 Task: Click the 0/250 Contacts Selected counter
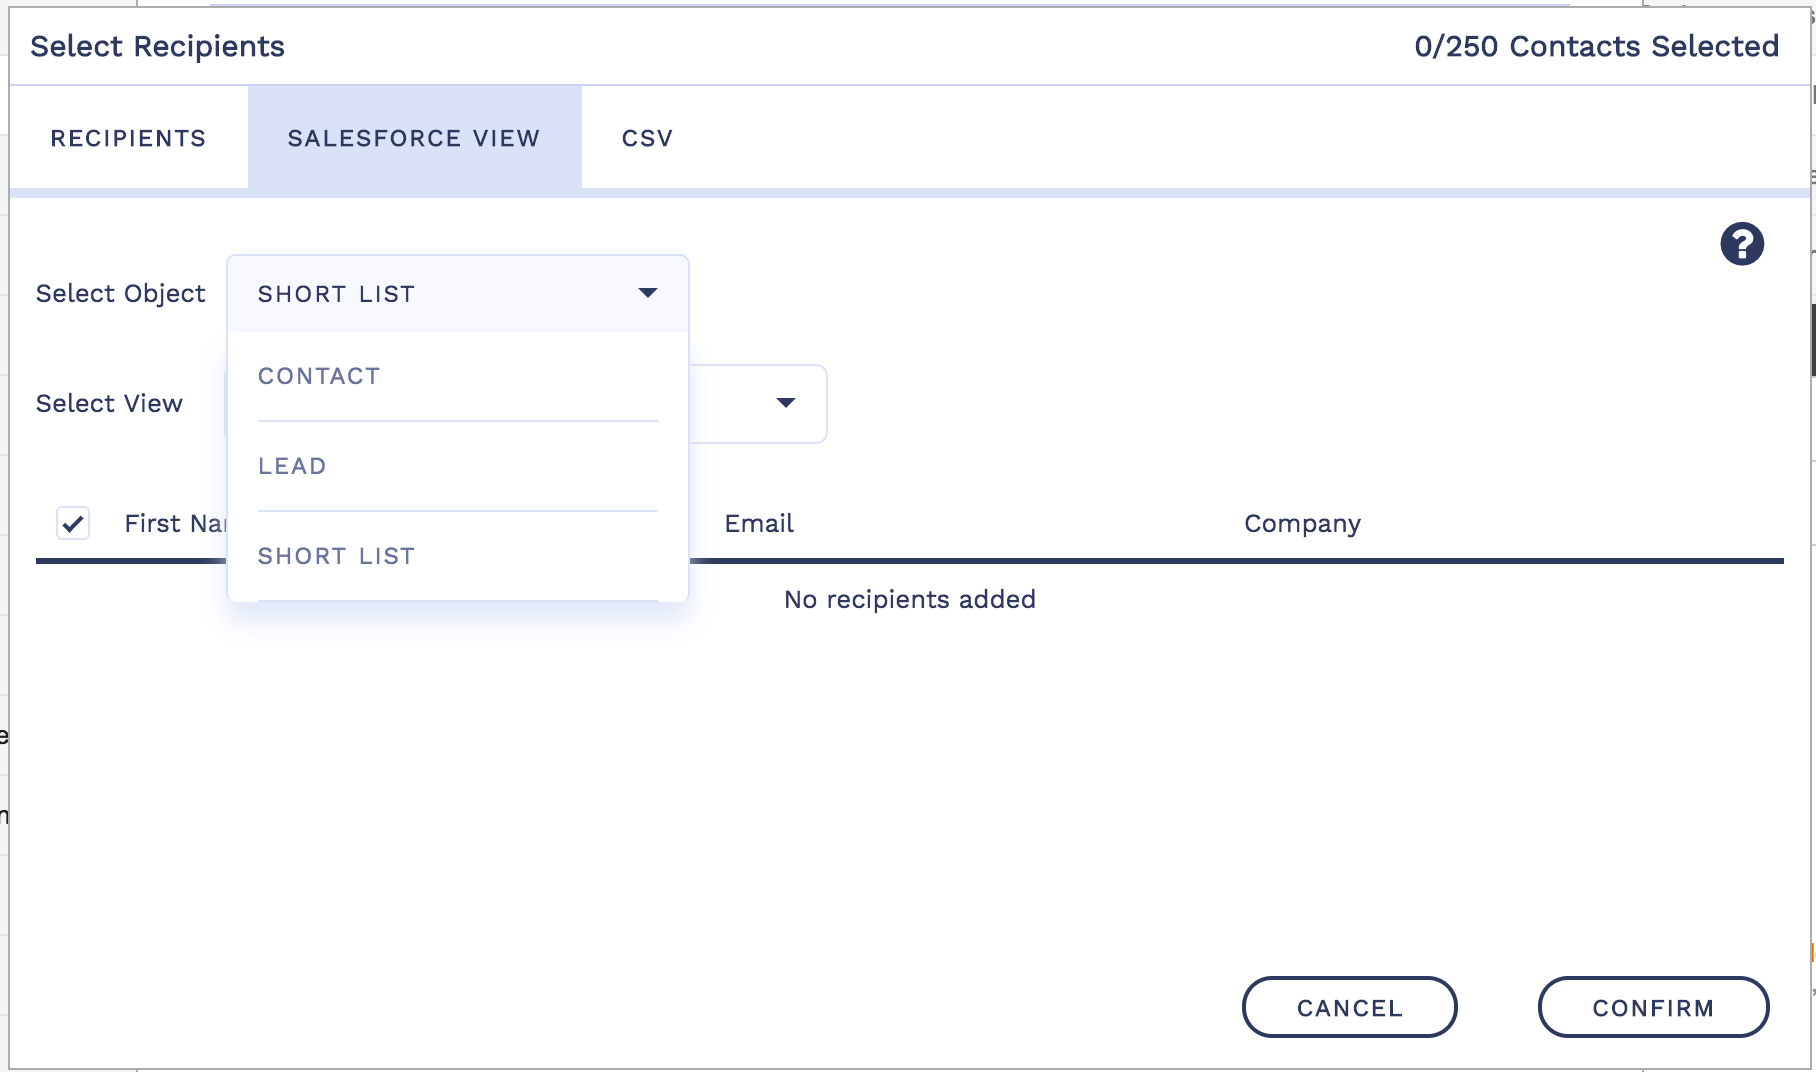pyautogui.click(x=1596, y=46)
